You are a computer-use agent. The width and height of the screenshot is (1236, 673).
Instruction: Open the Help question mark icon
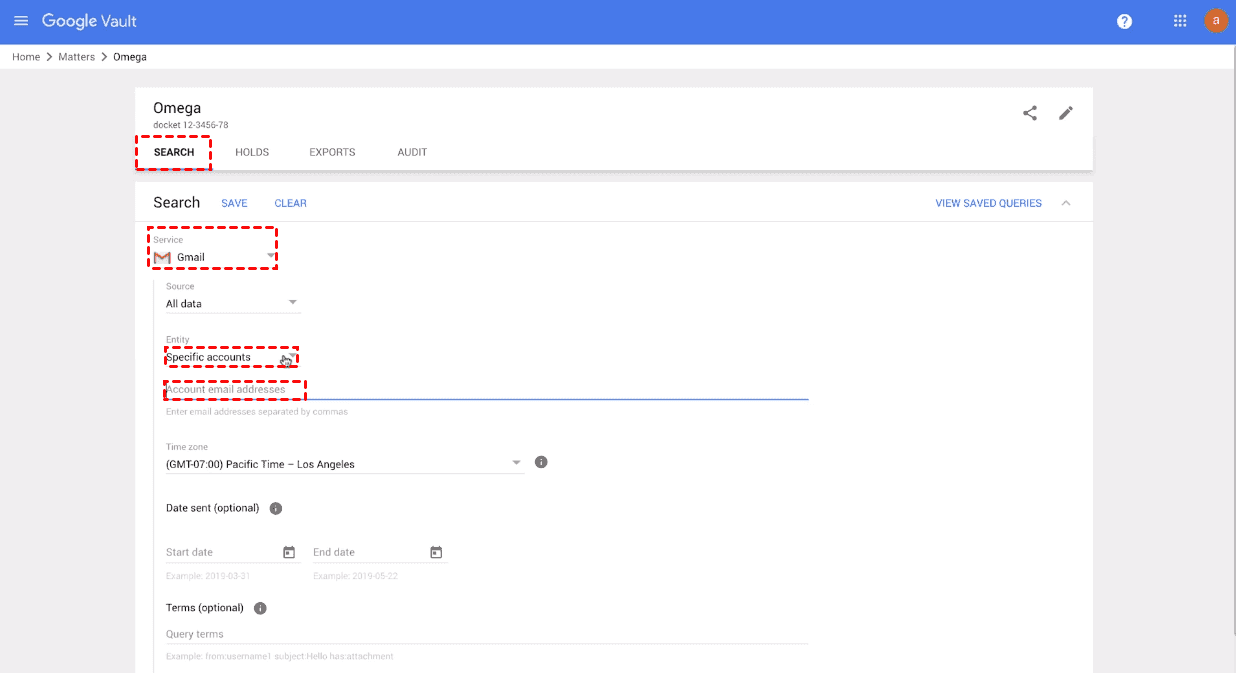1124,21
